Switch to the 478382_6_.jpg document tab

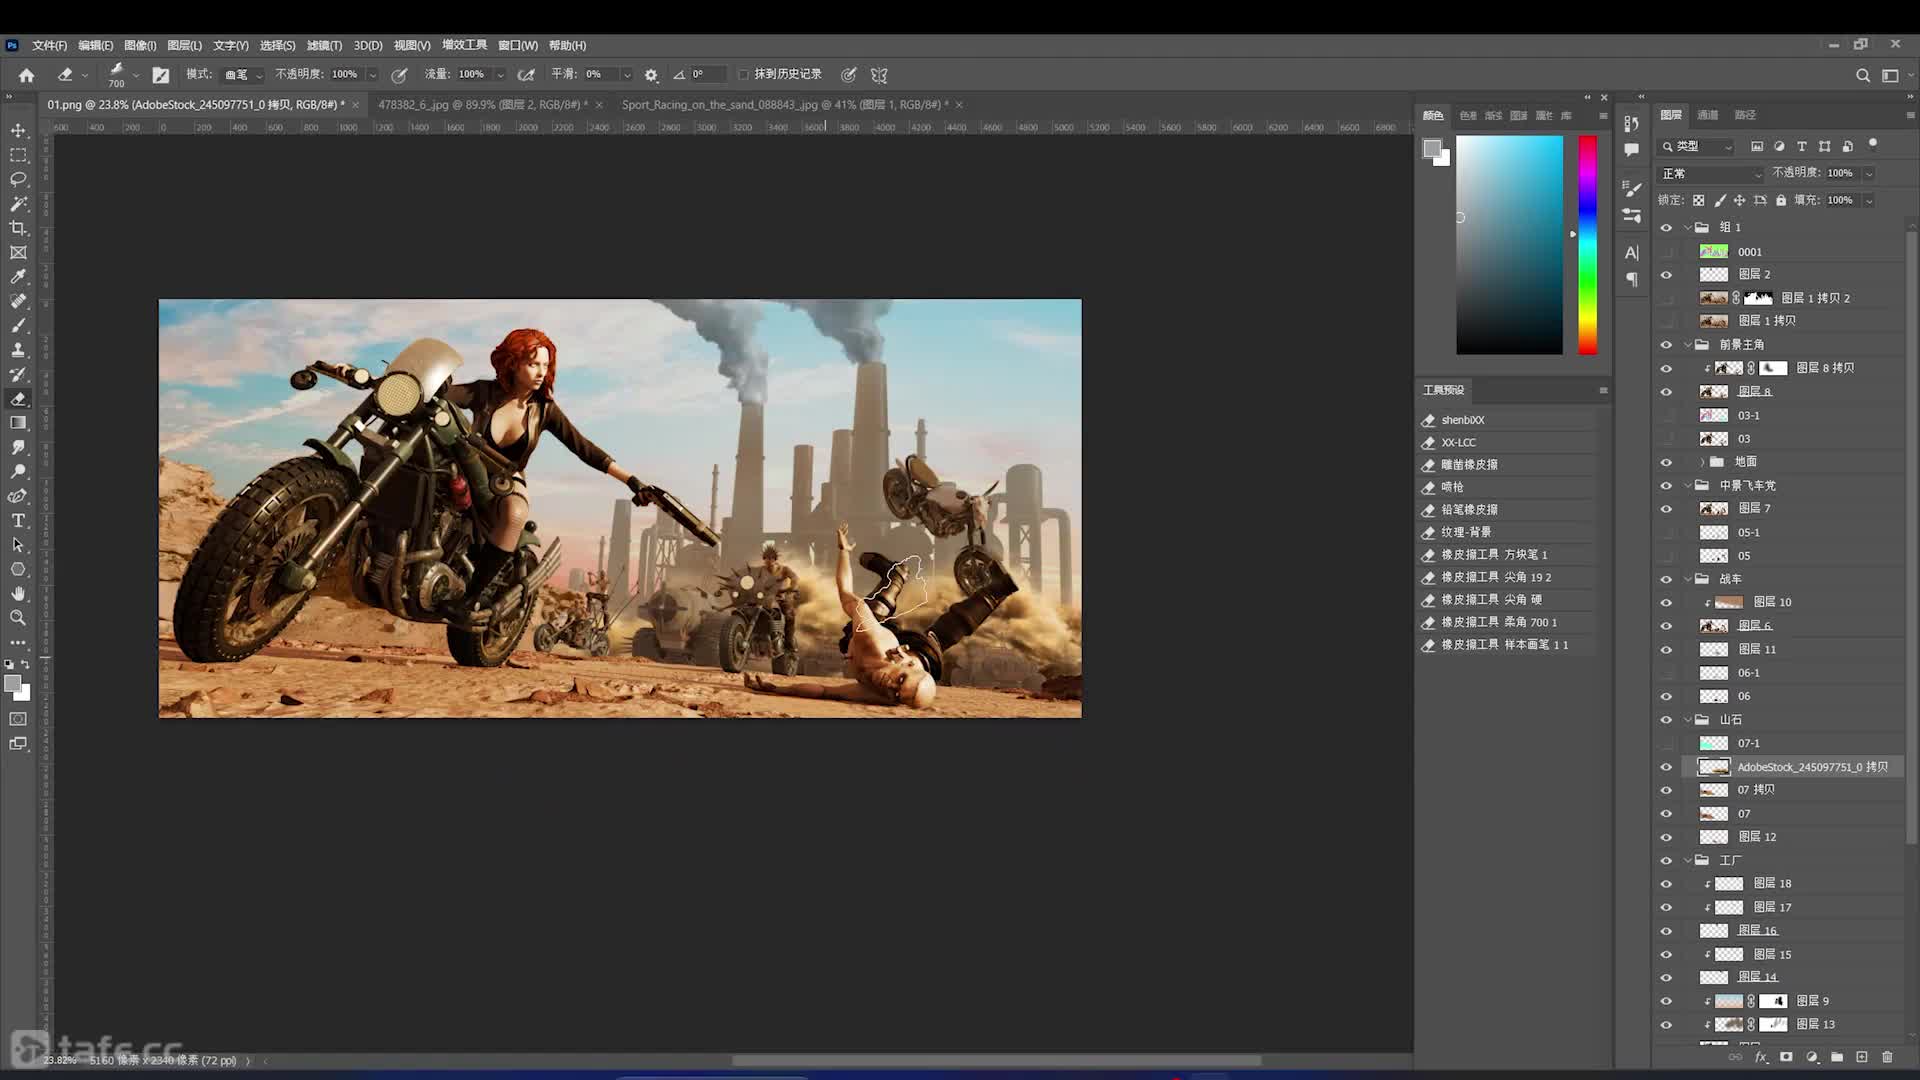click(483, 105)
